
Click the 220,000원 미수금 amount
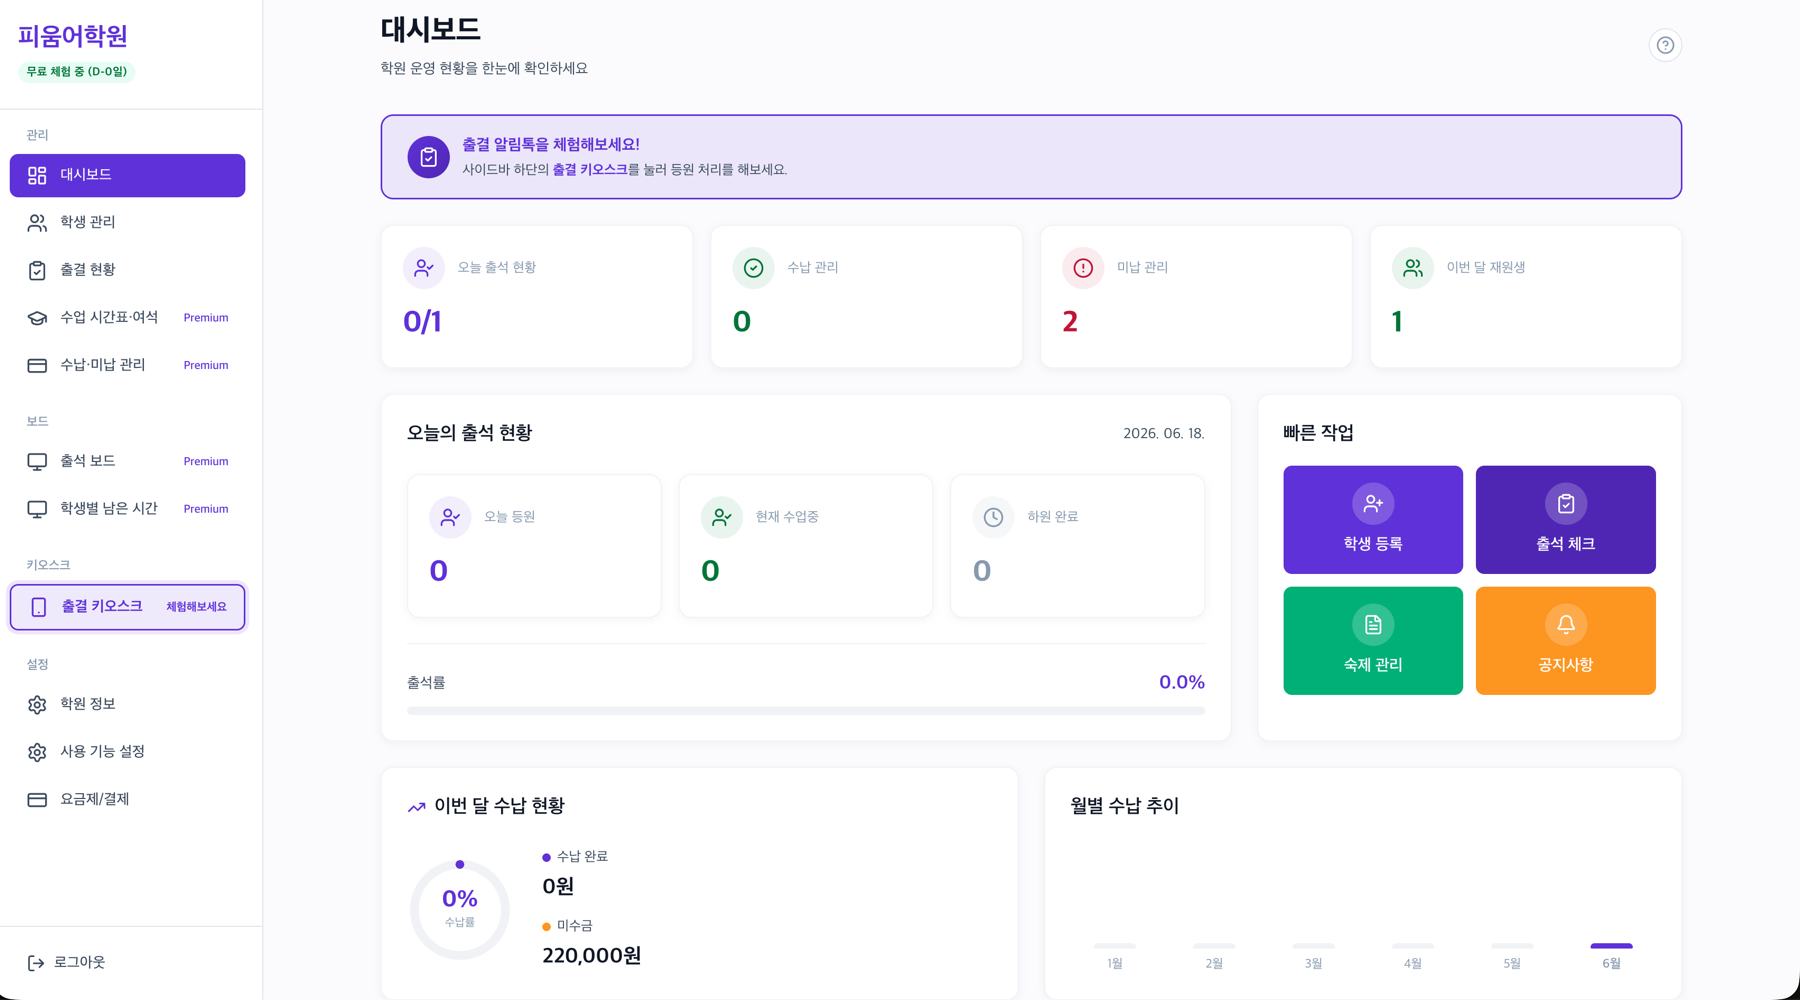[x=592, y=956]
